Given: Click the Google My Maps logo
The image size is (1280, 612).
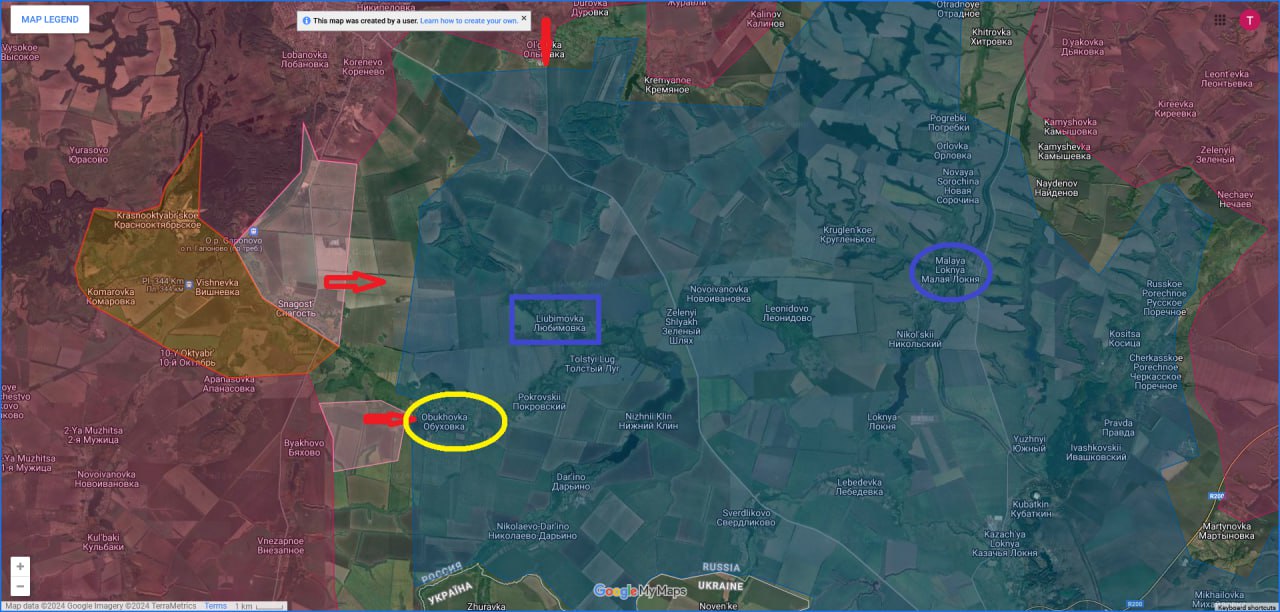Looking at the screenshot, I should [x=640, y=590].
